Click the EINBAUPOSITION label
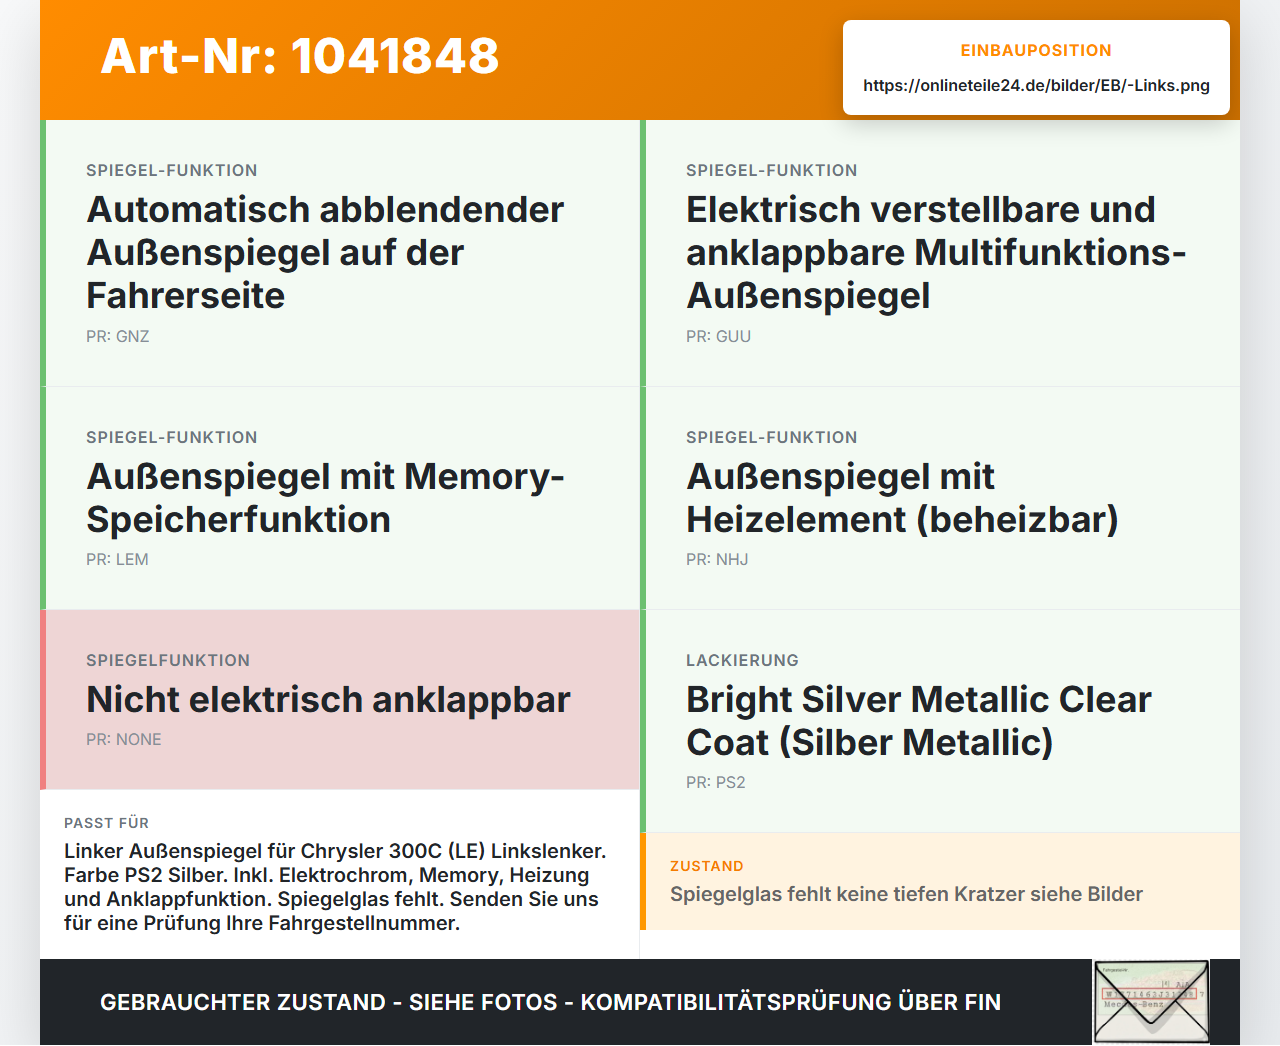Viewport: 1280px width, 1046px height. tap(1036, 50)
